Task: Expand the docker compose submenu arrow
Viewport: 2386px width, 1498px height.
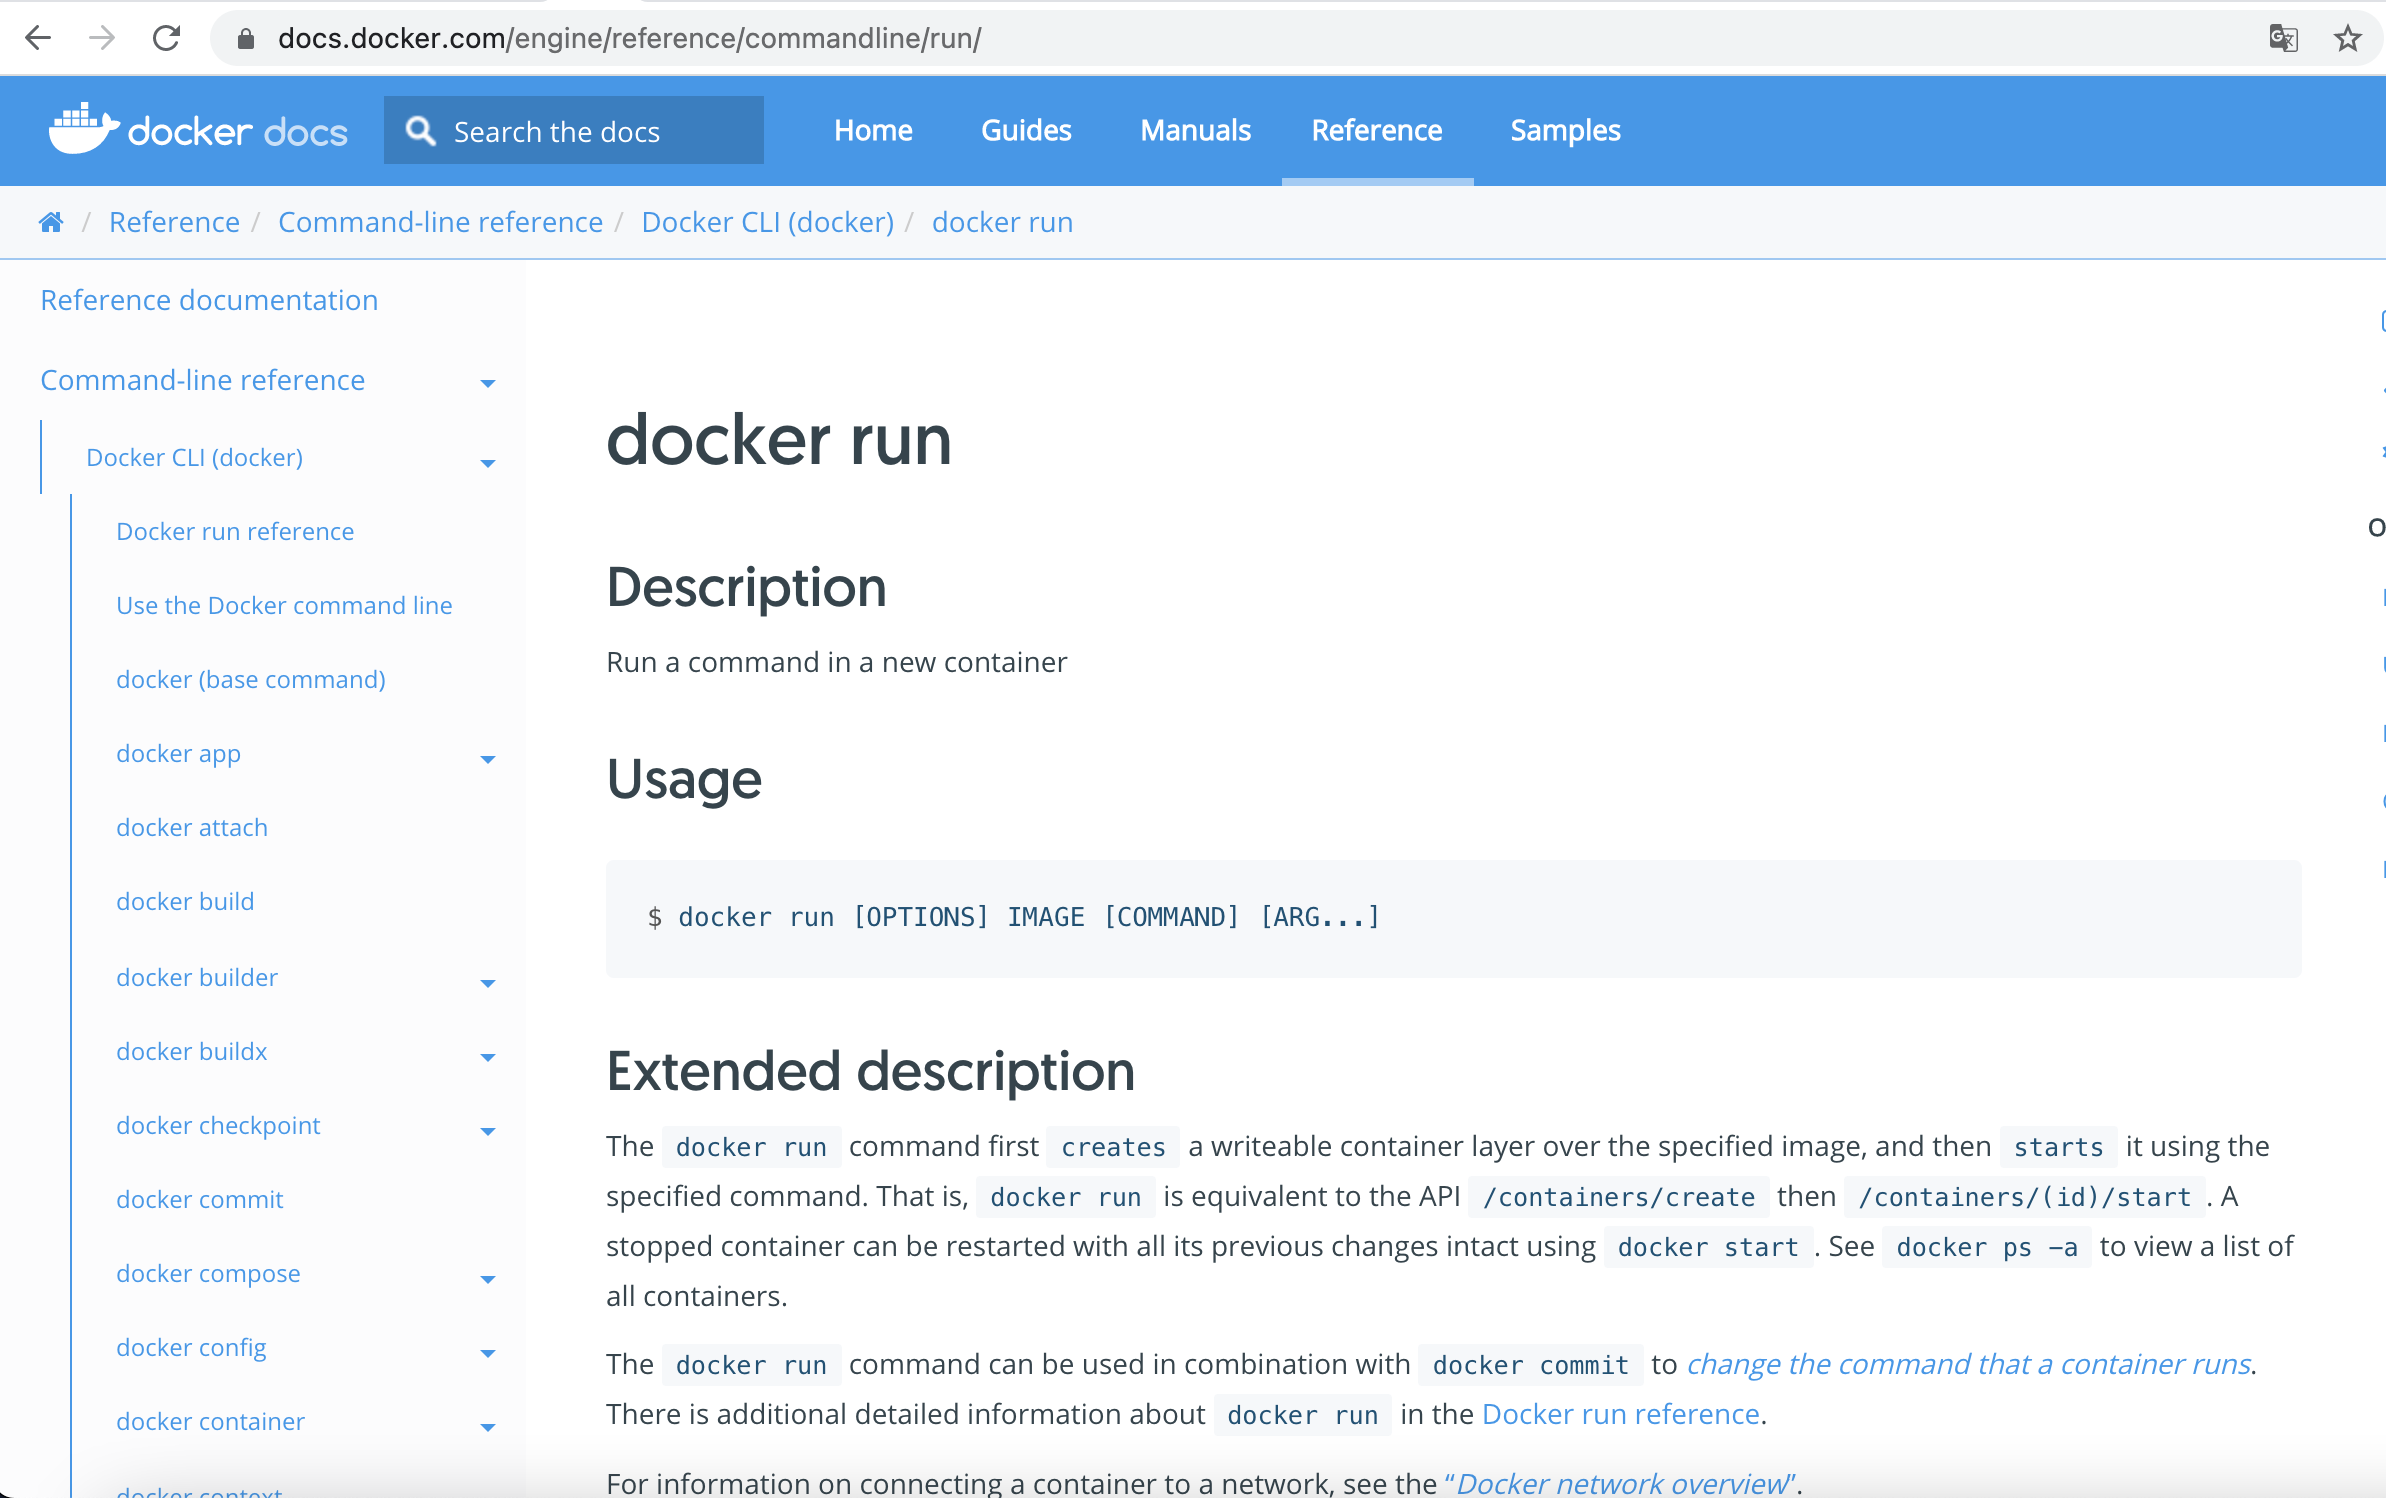Action: click(488, 1279)
